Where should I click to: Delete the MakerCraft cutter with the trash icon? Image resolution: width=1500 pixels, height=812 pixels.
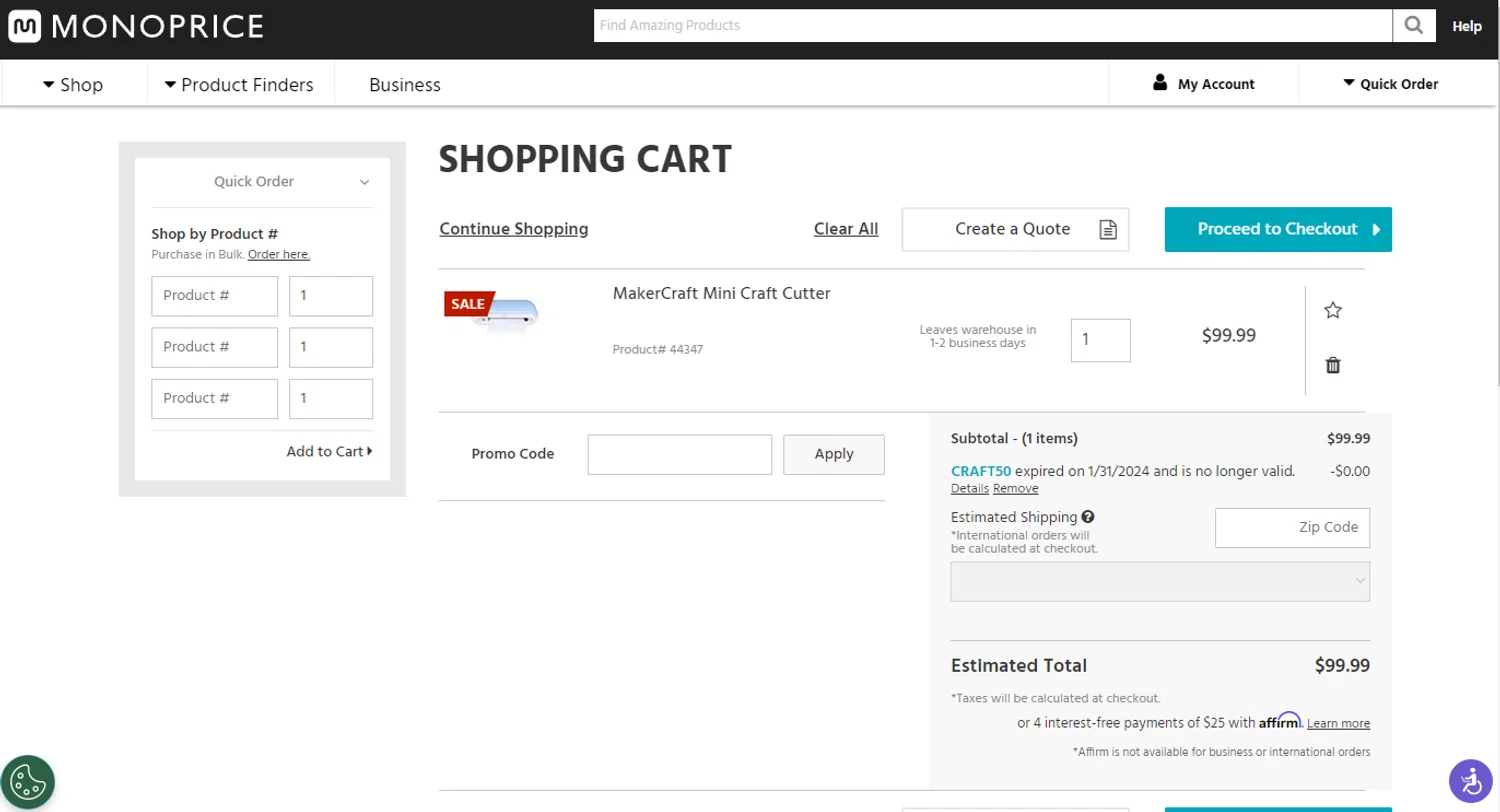(x=1332, y=365)
